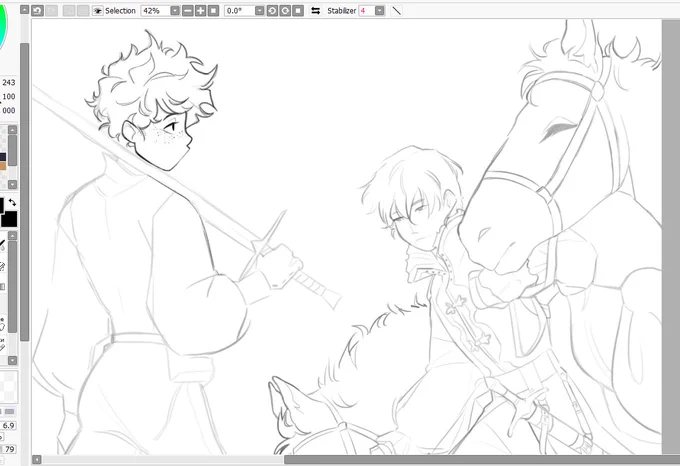The width and height of the screenshot is (680, 466).
Task: Open the zoom percentage dropdown
Action: (x=175, y=11)
